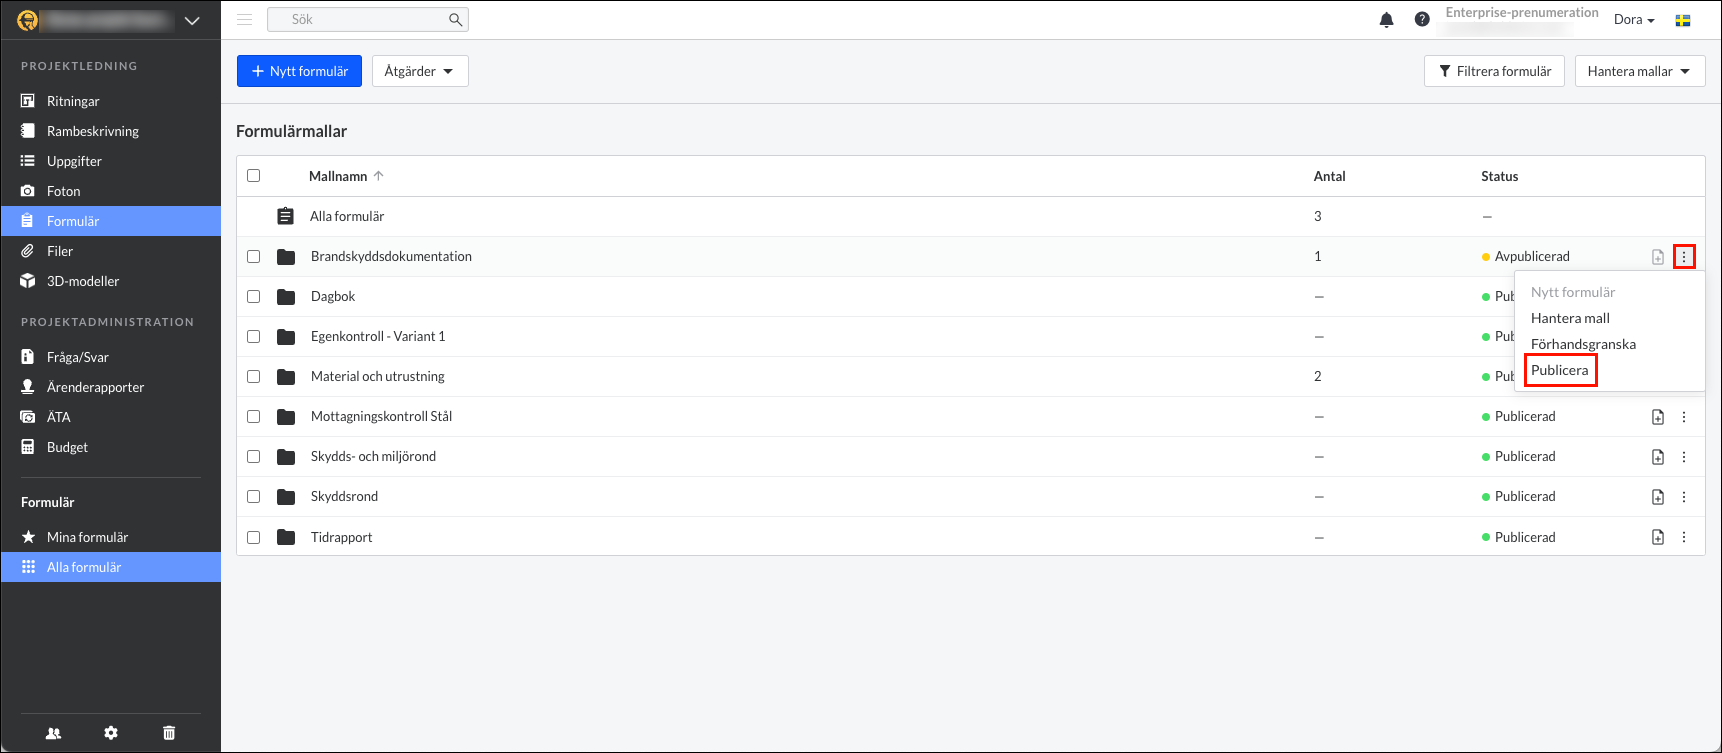The width and height of the screenshot is (1722, 753).
Task: Toggle the select-all checkbox in header
Action: coord(254,176)
